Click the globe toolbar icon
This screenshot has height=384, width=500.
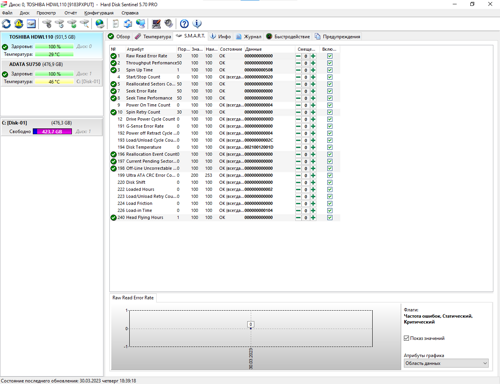coord(100,24)
